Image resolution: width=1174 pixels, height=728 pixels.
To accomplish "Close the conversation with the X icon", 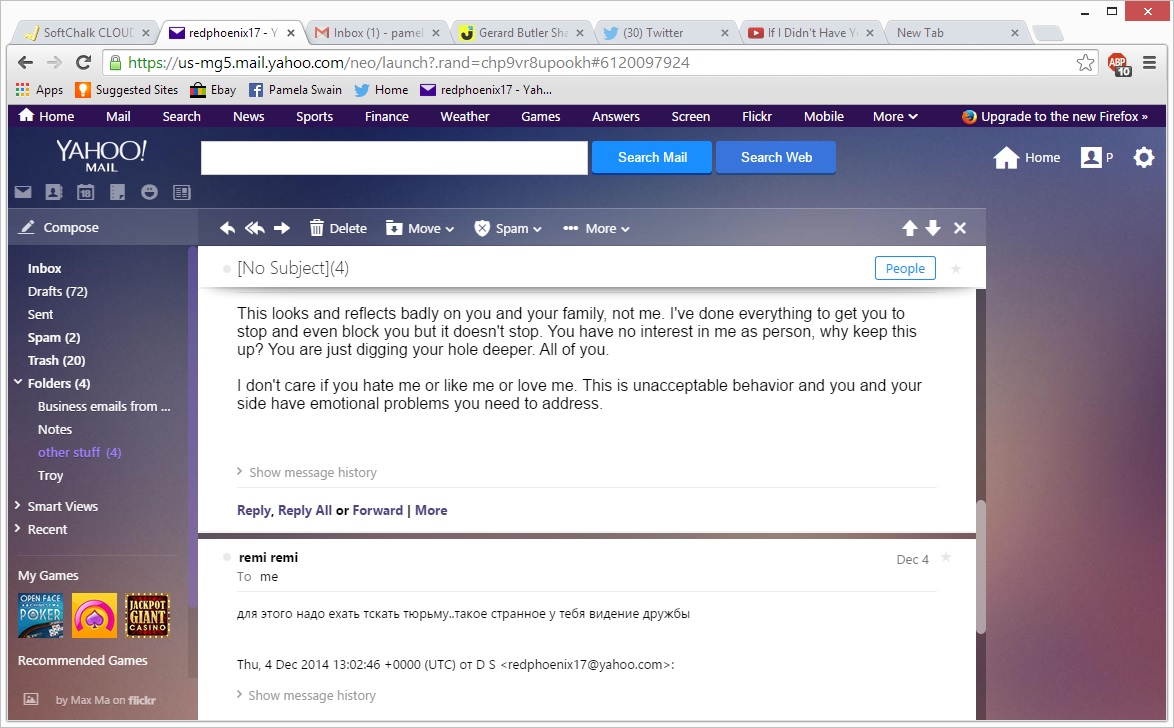I will pos(960,228).
